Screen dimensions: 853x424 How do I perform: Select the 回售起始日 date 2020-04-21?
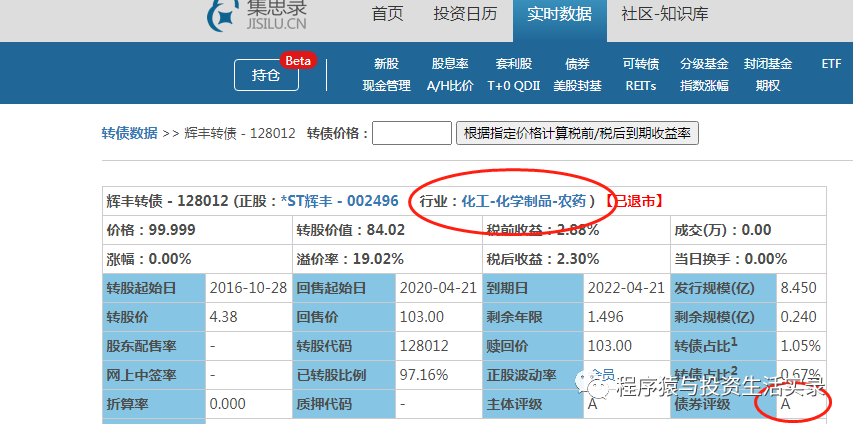438,288
